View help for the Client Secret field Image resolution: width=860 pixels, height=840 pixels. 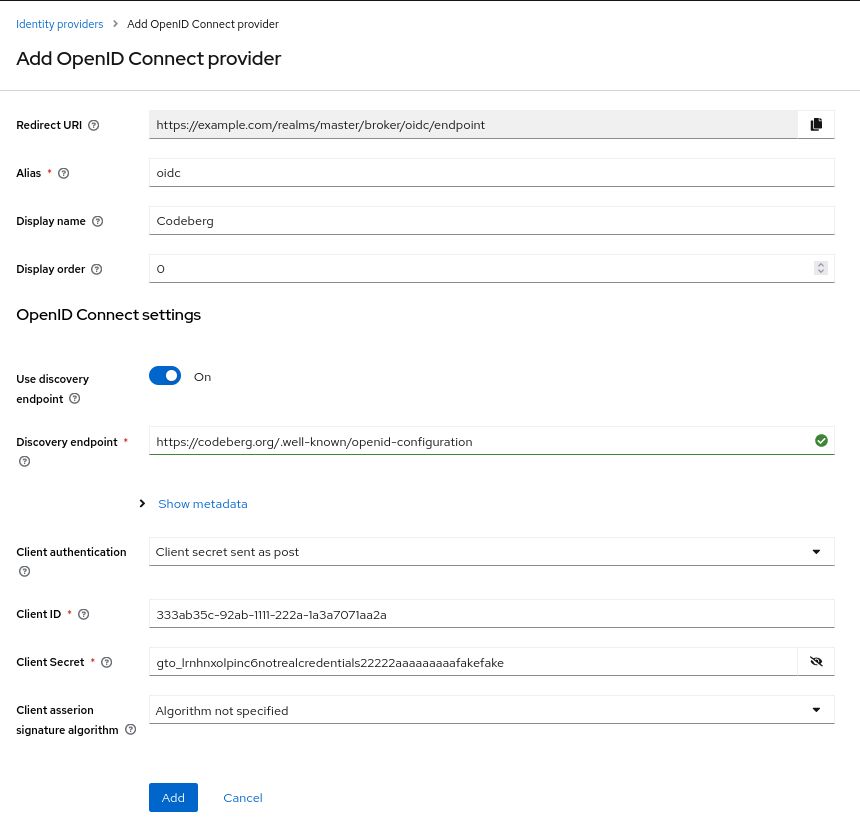tap(106, 662)
